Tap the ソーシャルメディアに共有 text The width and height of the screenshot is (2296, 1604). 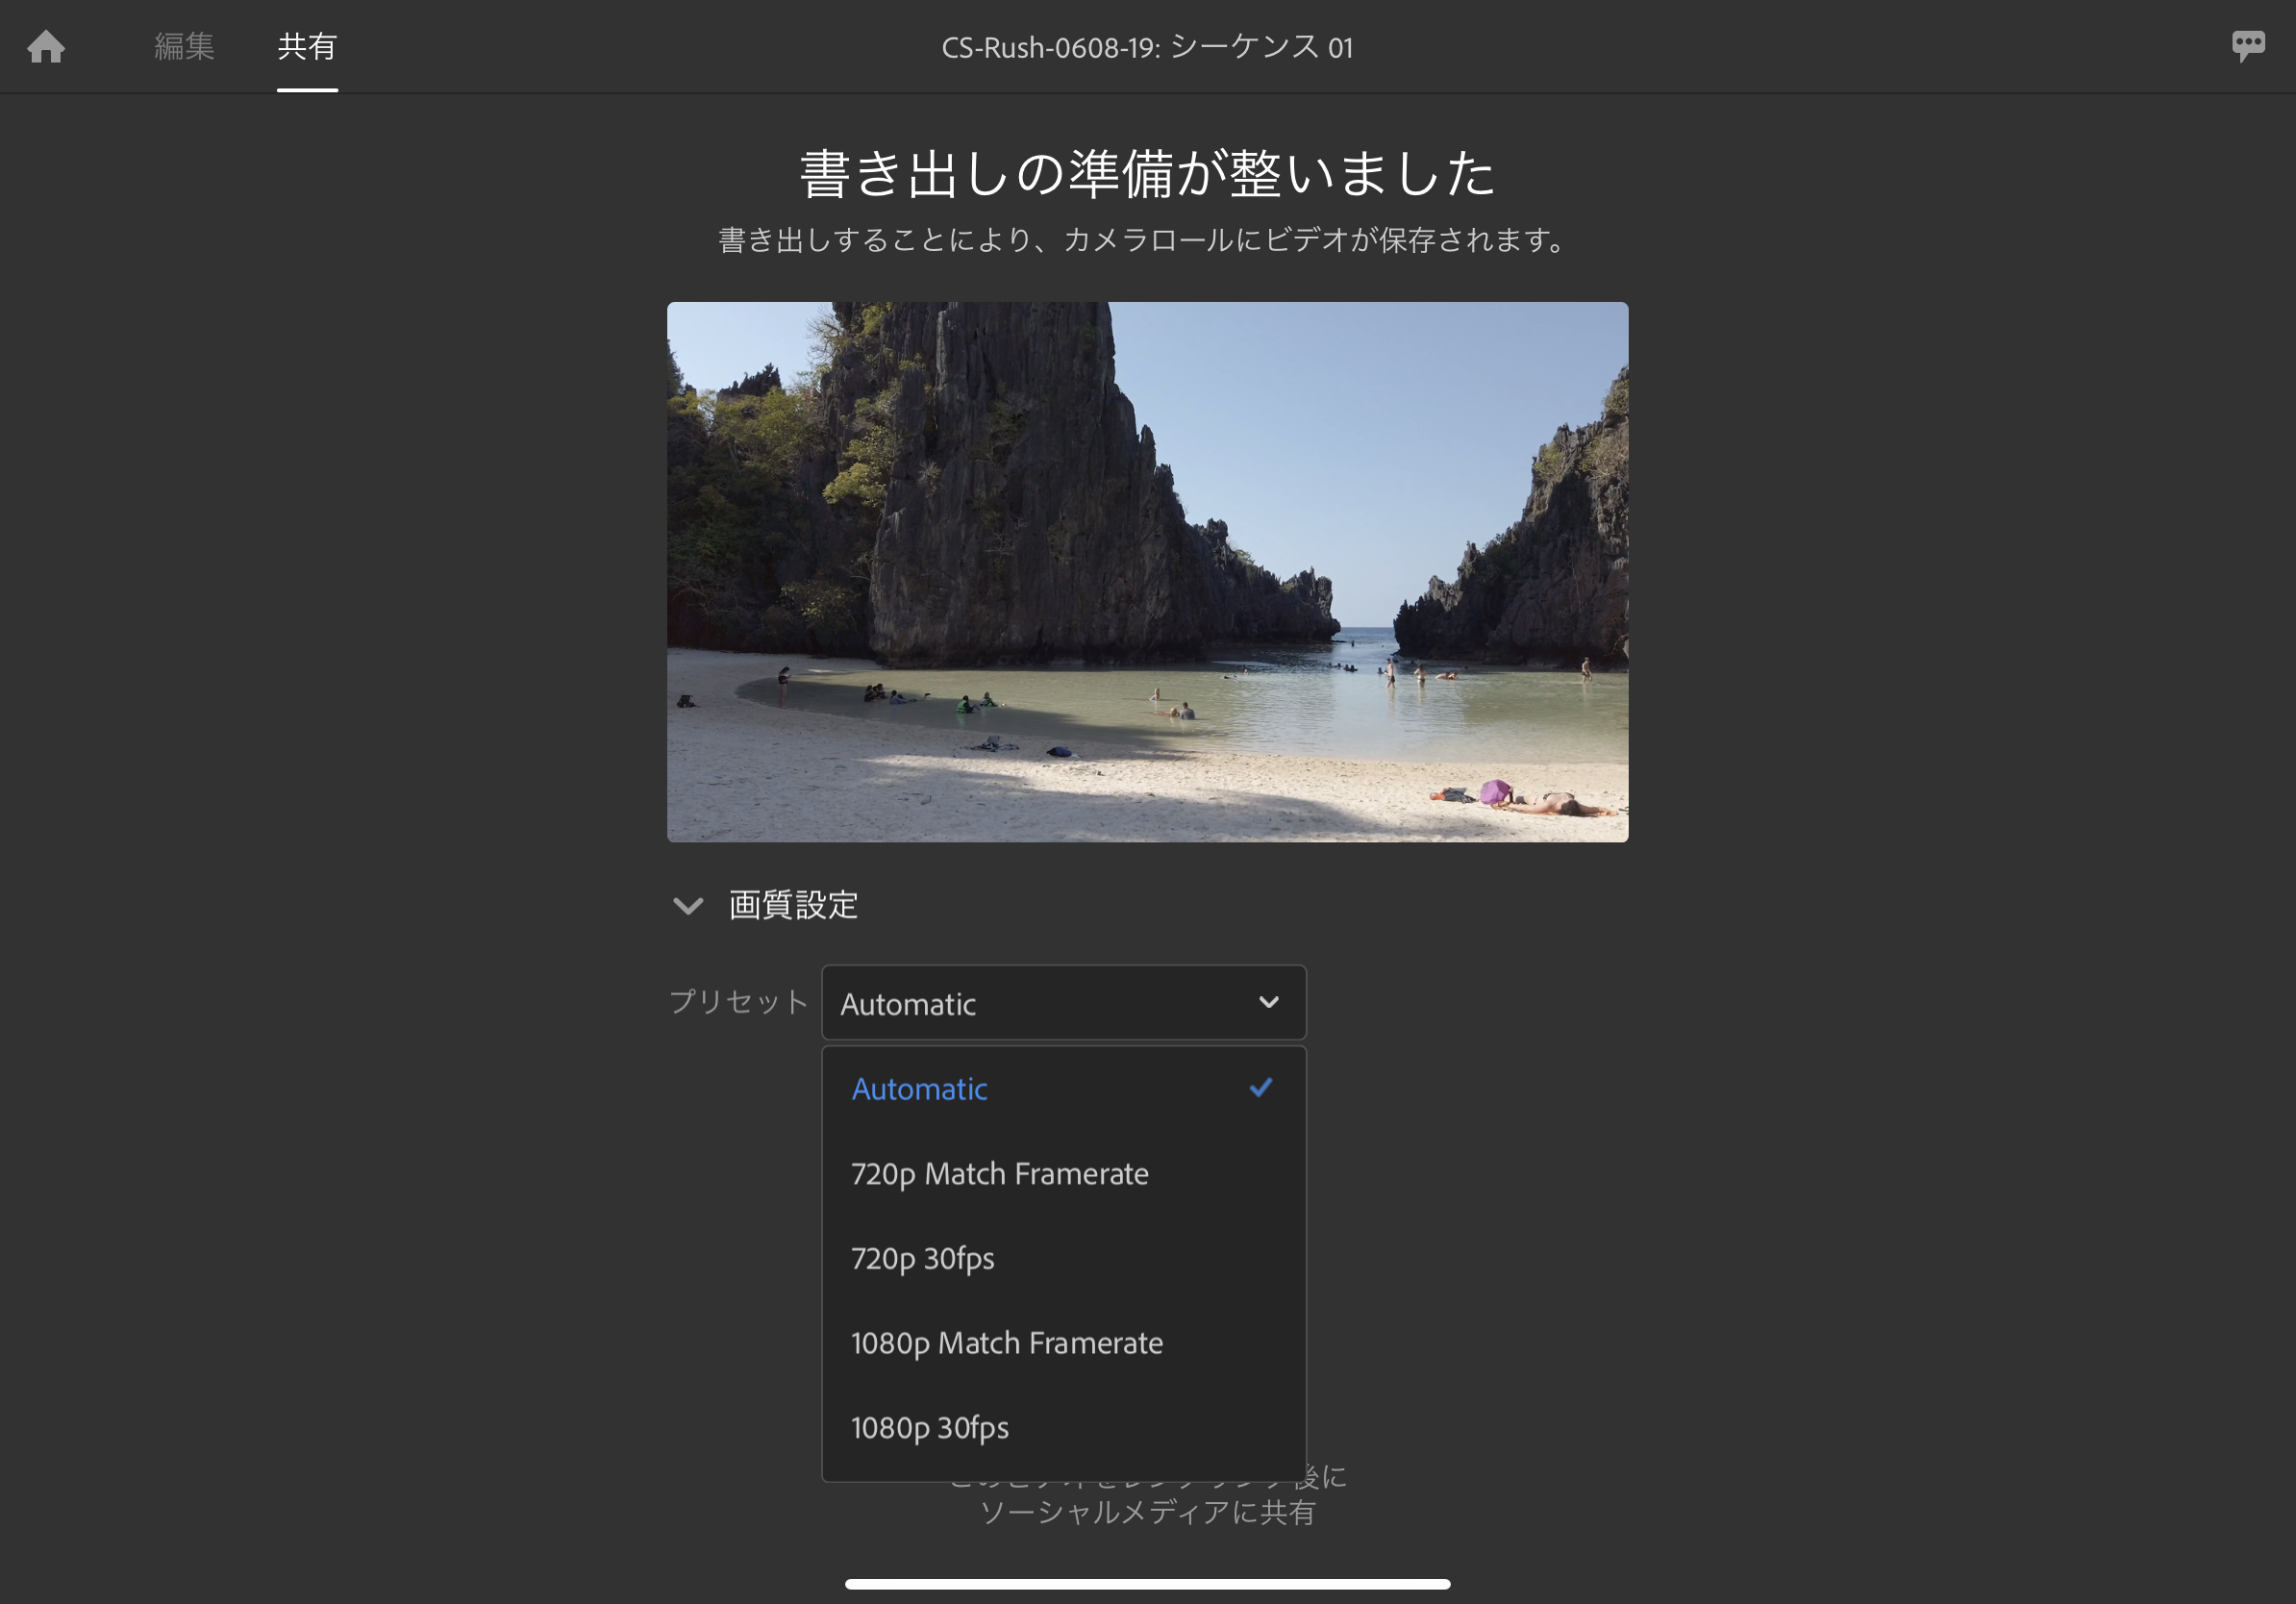[1147, 1512]
